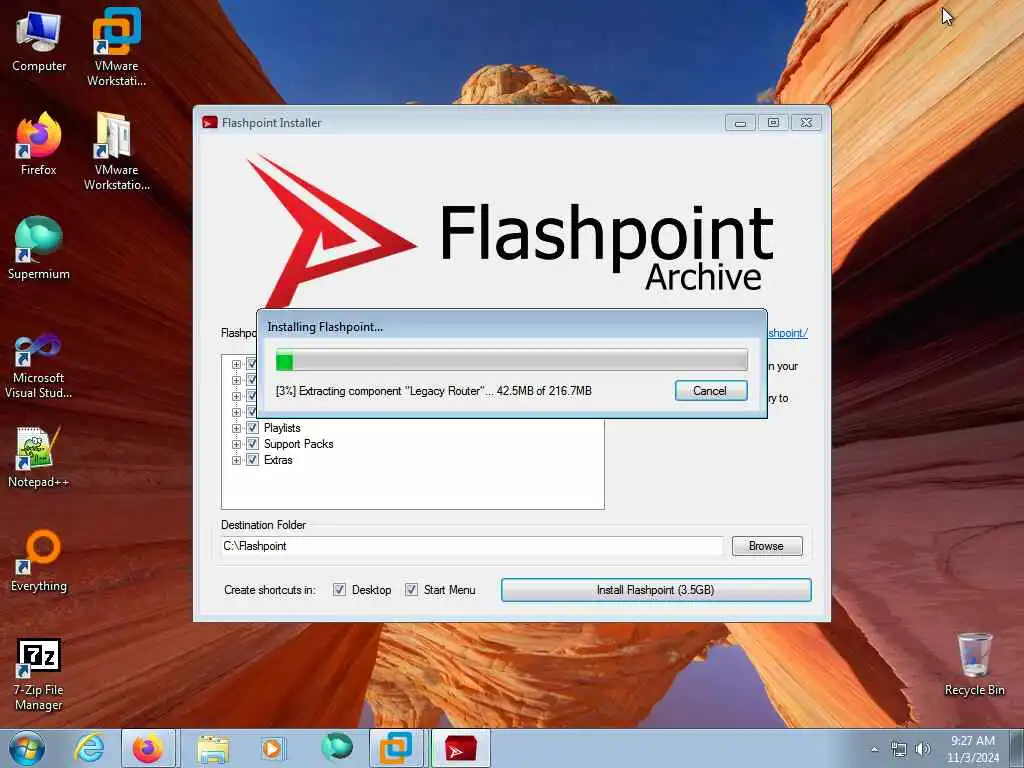
Task: Select the Extras tree row label
Action: (278, 460)
